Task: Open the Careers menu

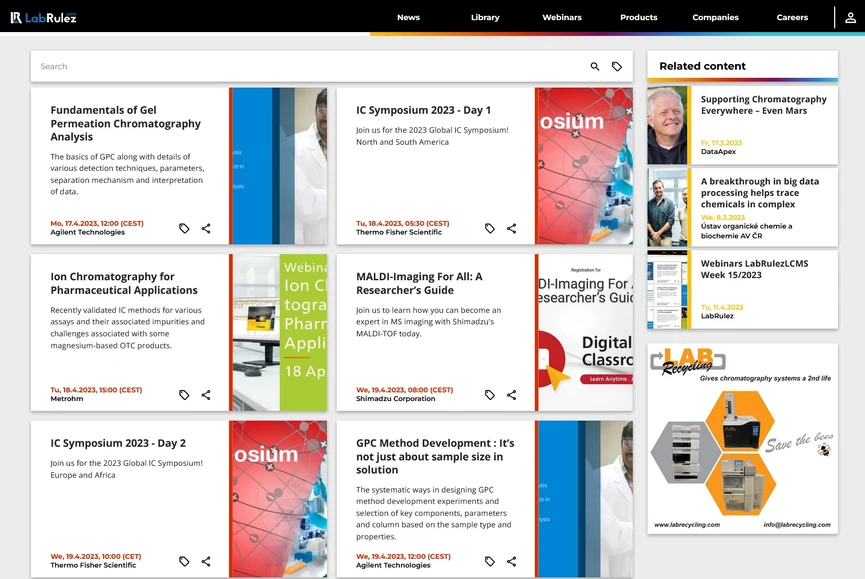Action: pyautogui.click(x=792, y=17)
